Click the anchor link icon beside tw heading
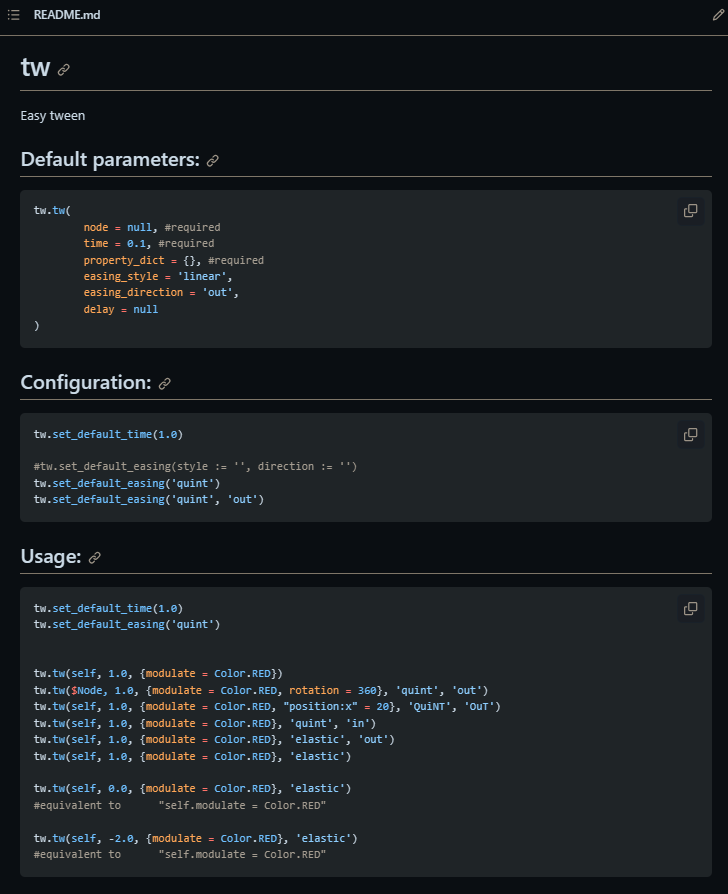Screen dimensions: 728x894 click(64, 70)
